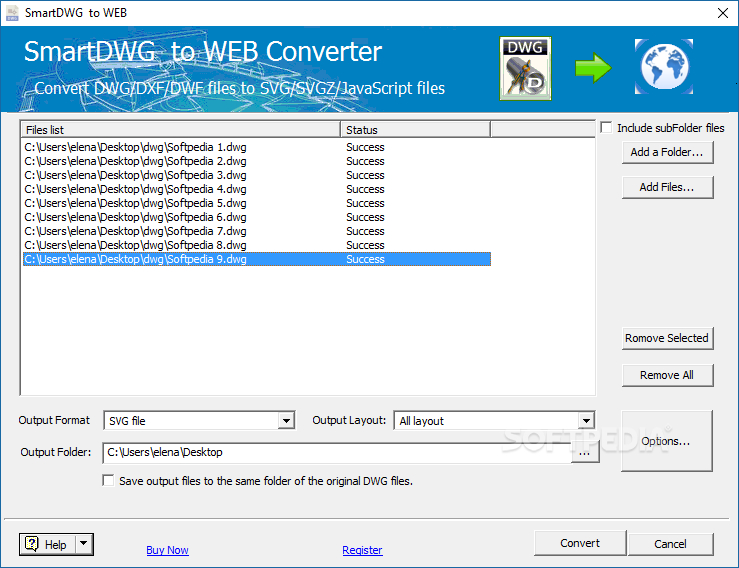Click the DWG file icon in banner
This screenshot has height=568, width=739.
[525, 69]
